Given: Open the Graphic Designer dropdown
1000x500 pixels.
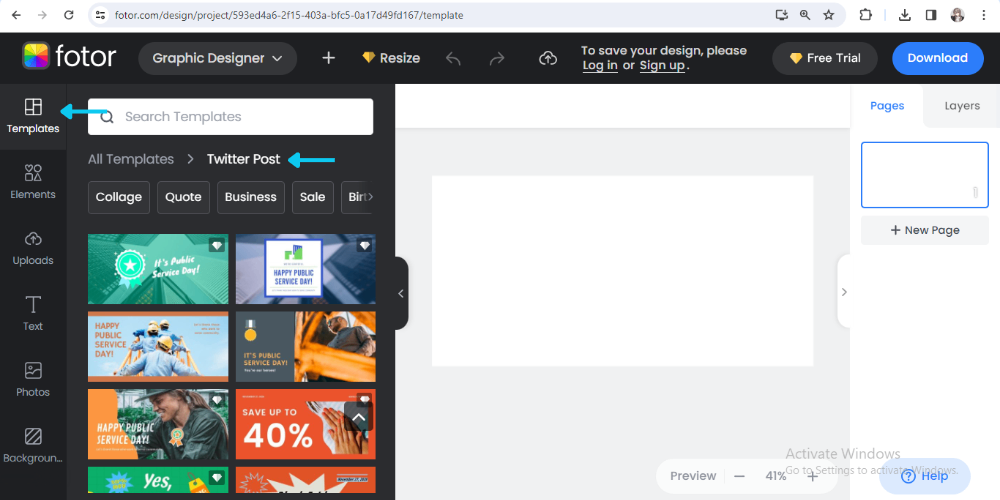Looking at the screenshot, I should 217,58.
